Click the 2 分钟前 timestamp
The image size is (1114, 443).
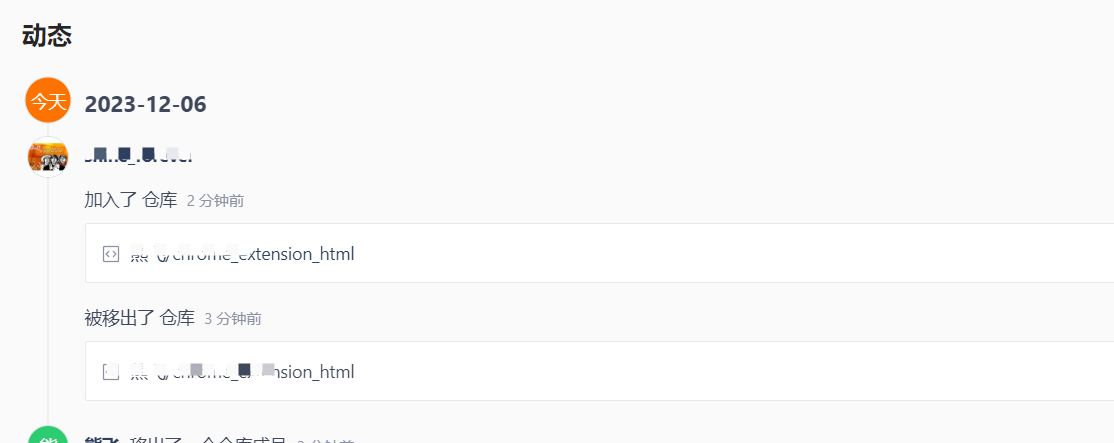(x=215, y=201)
